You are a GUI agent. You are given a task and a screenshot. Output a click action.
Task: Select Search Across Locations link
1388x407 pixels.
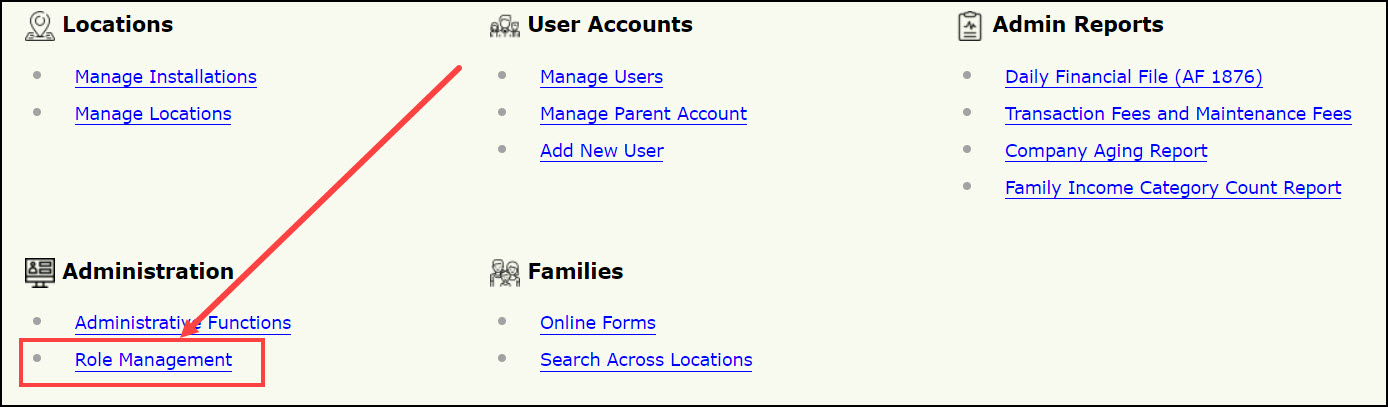coord(646,360)
